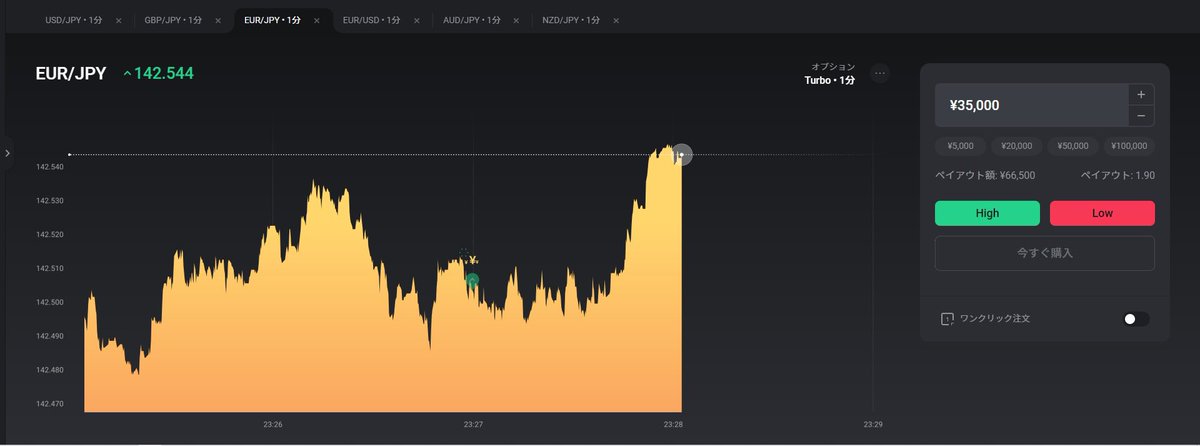Click the one-click order icon
Screen dimensions: 1200x446
coord(947,319)
